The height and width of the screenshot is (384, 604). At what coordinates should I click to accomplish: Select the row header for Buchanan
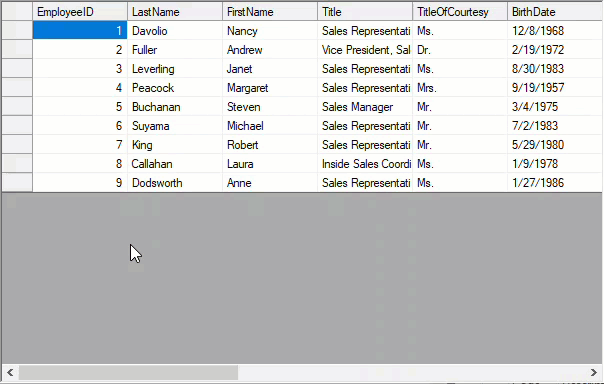(17, 107)
